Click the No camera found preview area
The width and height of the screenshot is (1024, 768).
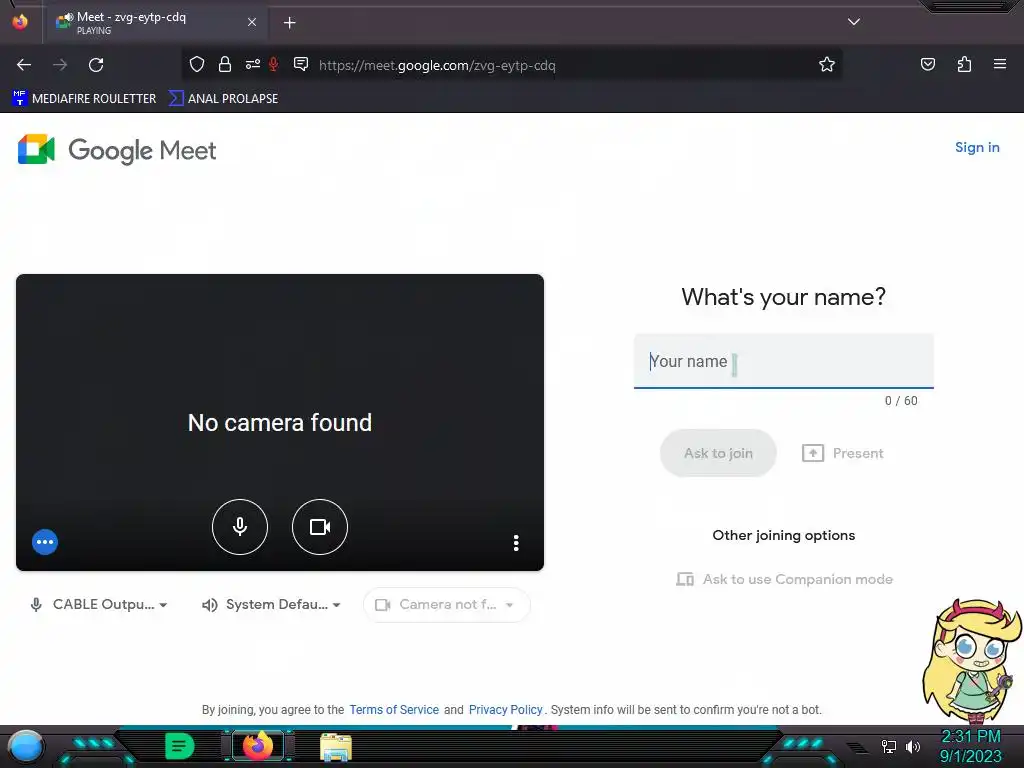point(280,422)
